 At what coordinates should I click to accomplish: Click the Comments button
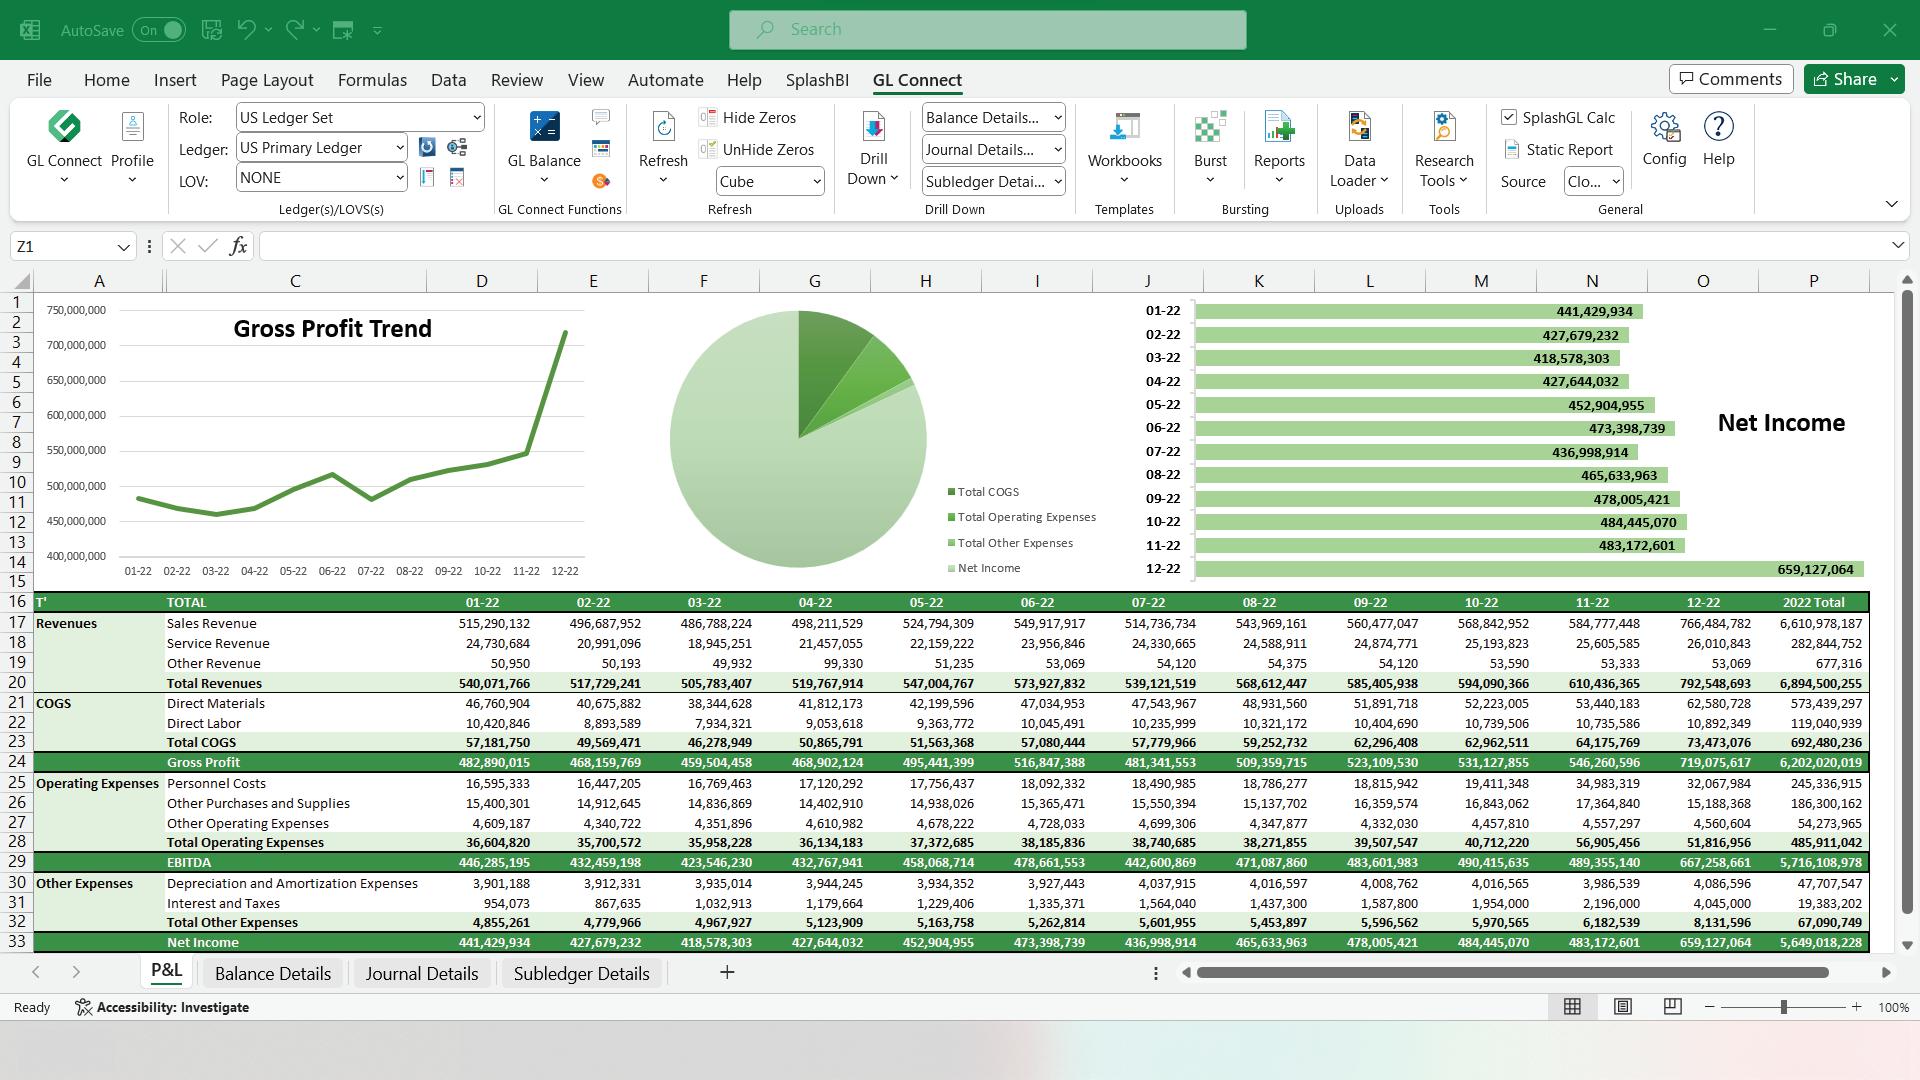coord(1730,79)
